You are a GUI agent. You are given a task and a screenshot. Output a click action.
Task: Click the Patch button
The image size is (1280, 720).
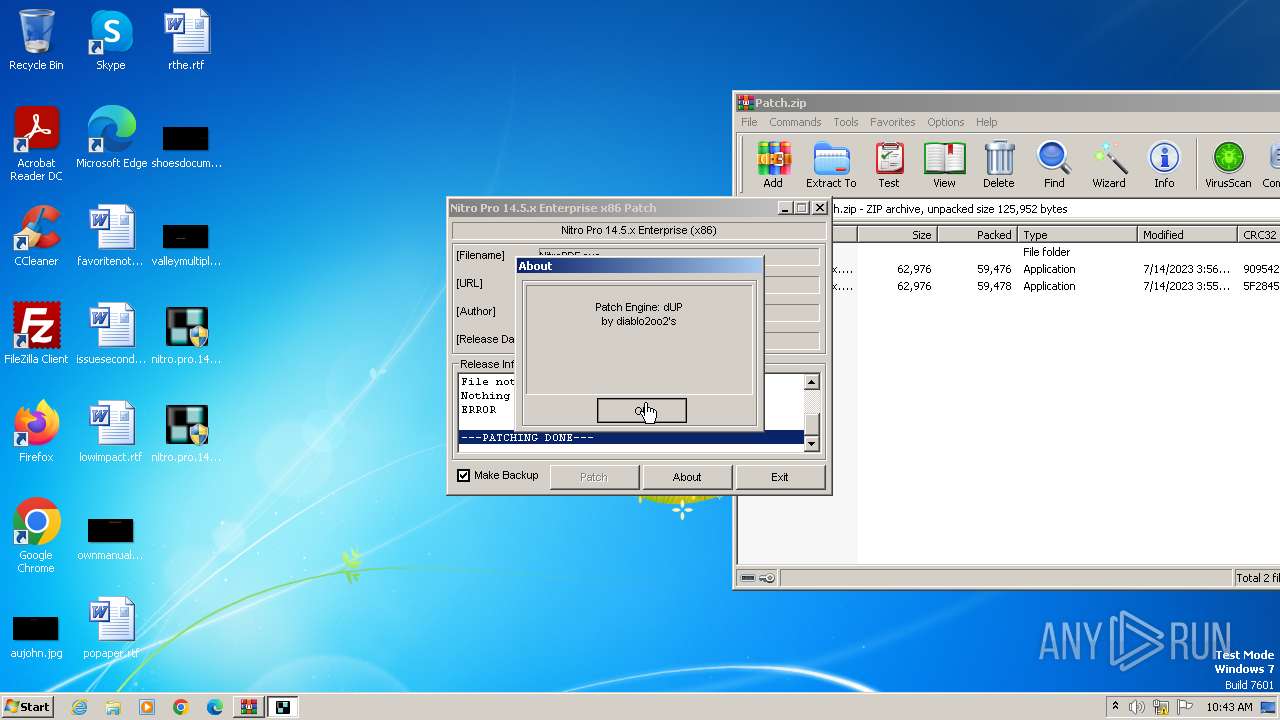tap(594, 477)
